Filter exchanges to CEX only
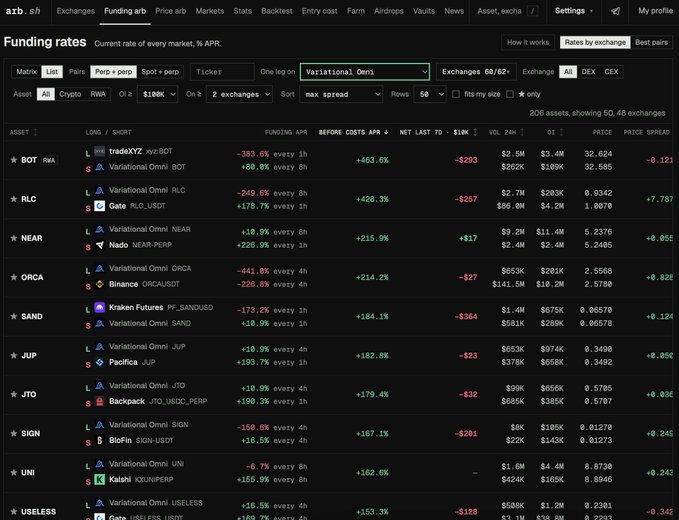 pos(611,72)
